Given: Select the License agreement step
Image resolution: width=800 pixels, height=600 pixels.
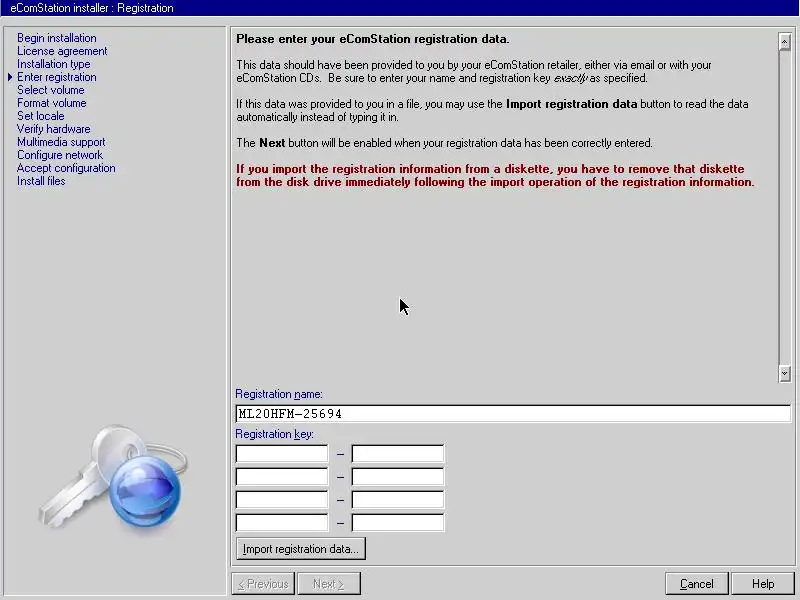Looking at the screenshot, I should point(62,51).
